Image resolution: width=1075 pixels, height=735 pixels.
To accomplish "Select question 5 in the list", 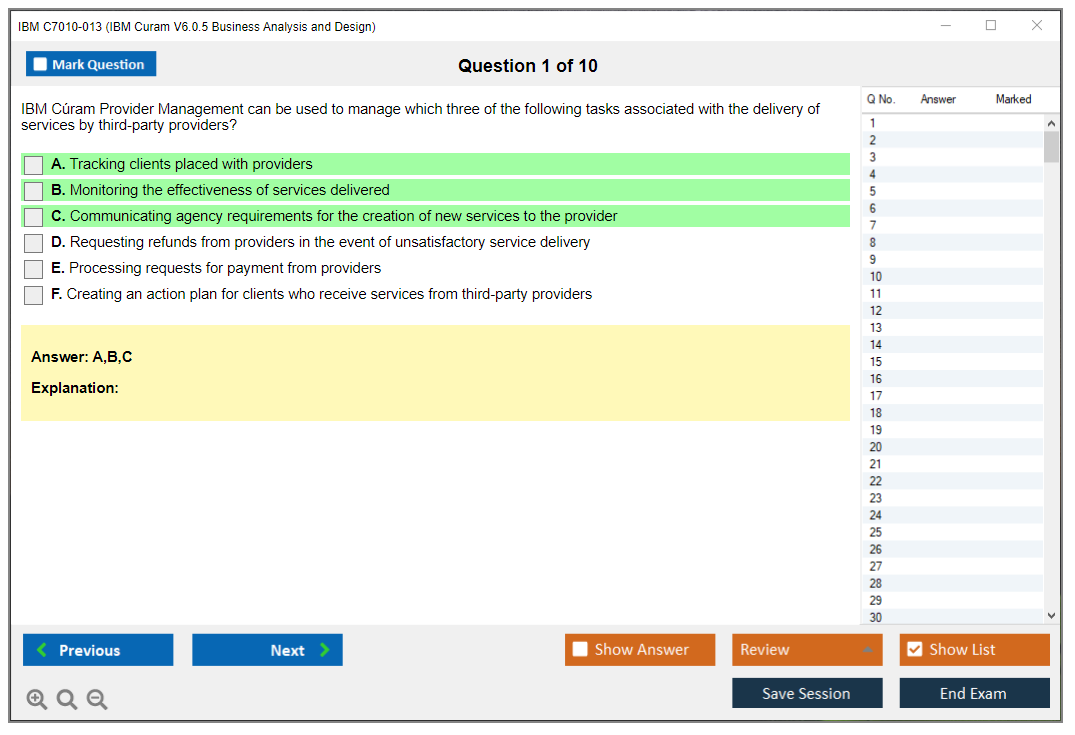I will point(873,191).
